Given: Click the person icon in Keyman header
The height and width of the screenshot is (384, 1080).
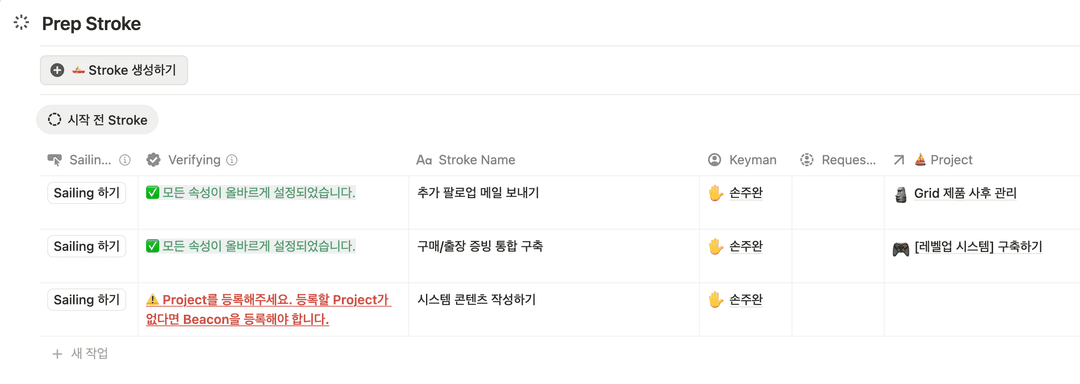Looking at the screenshot, I should click(714, 160).
